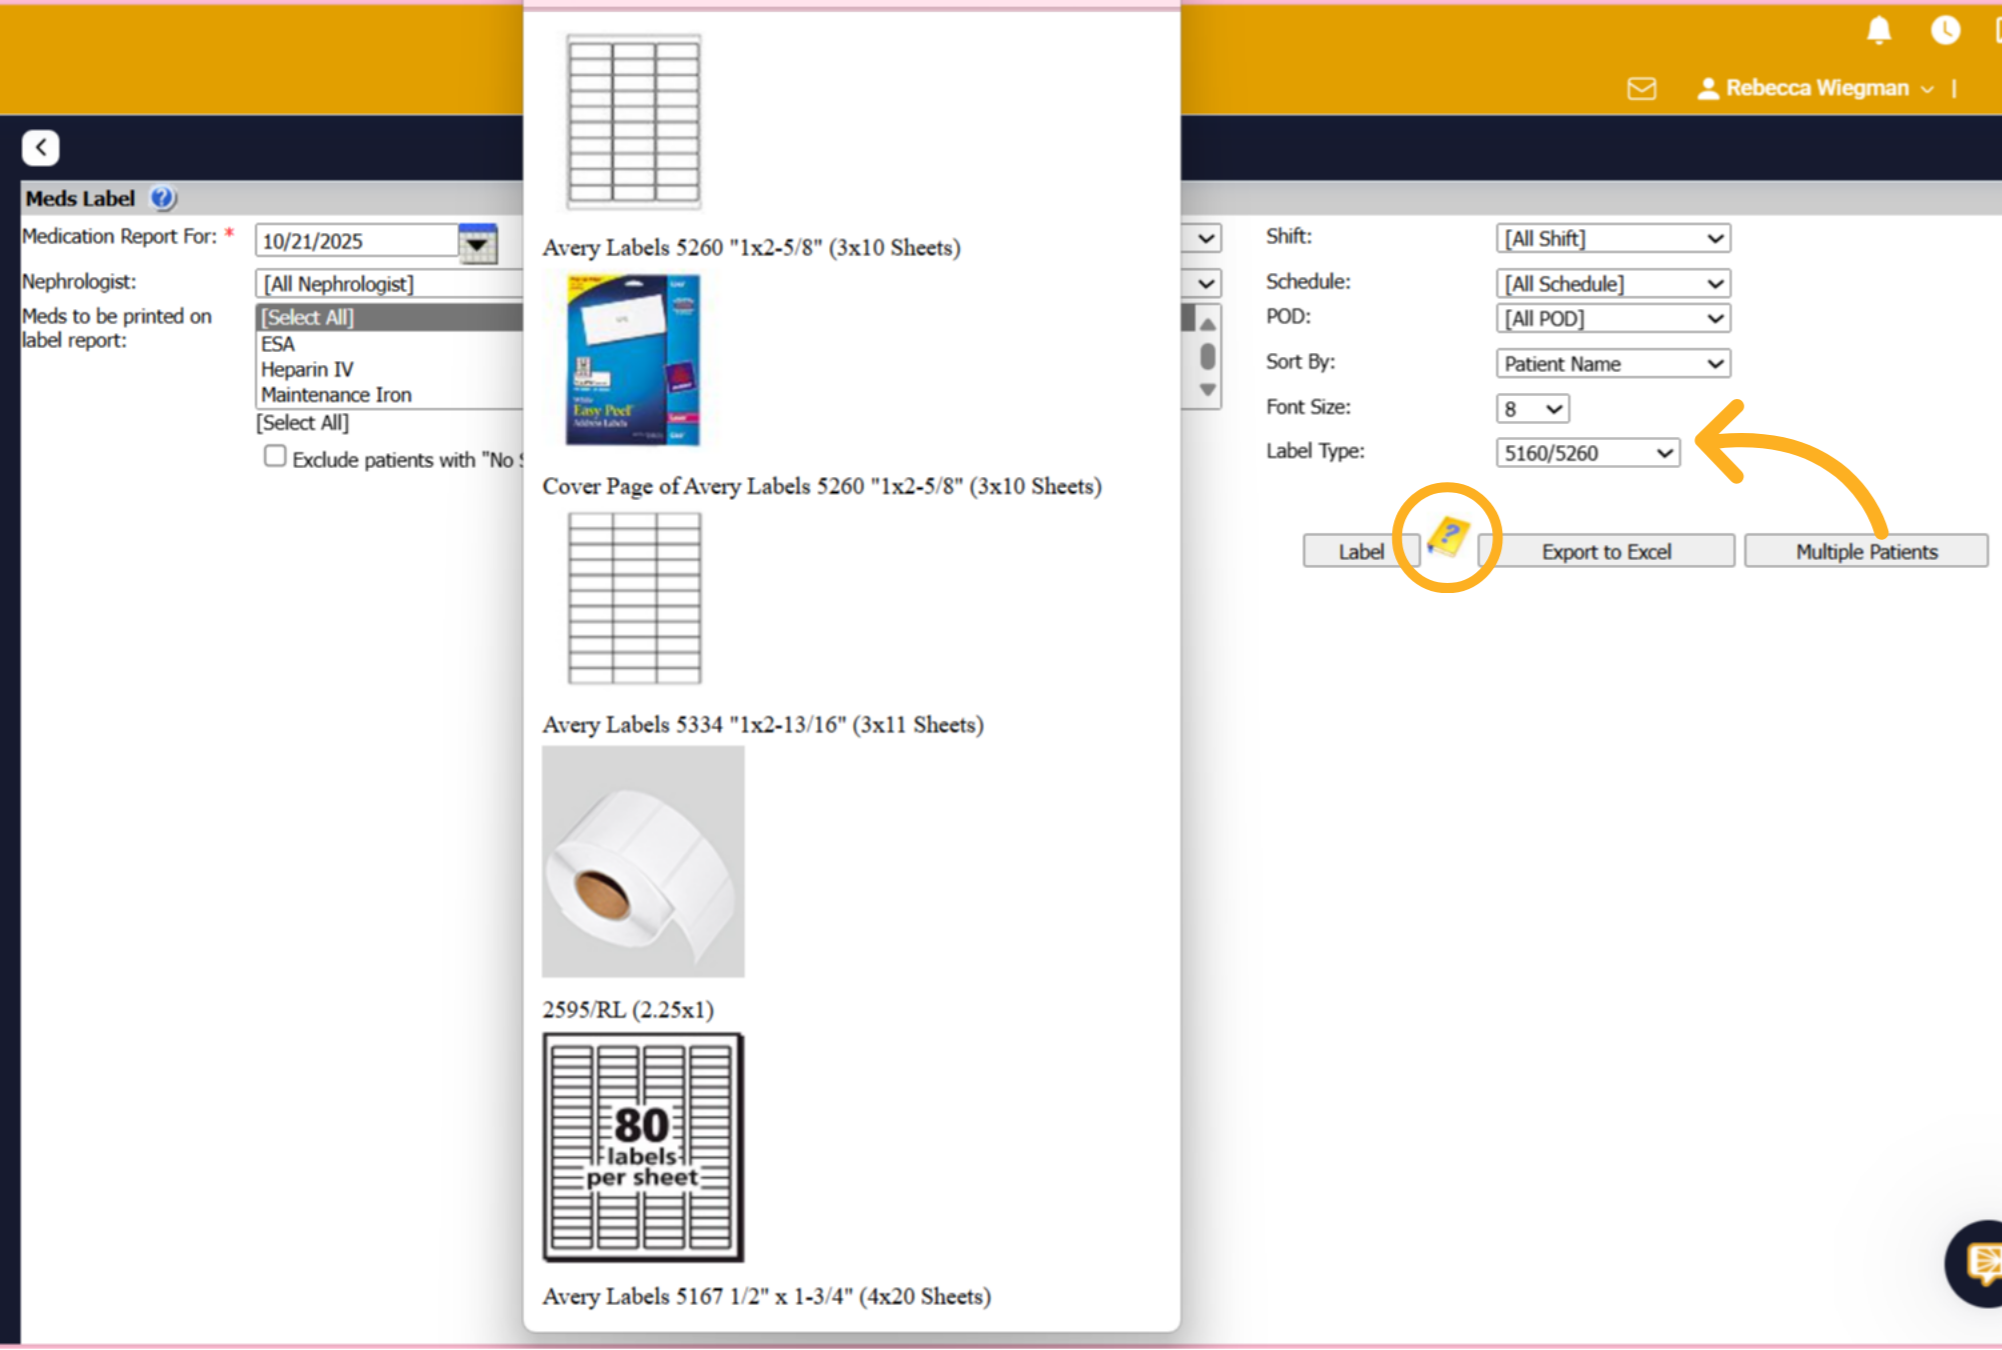Change the Label Type 5160/5260 dropdown
The width and height of the screenshot is (2002, 1350).
1588,453
